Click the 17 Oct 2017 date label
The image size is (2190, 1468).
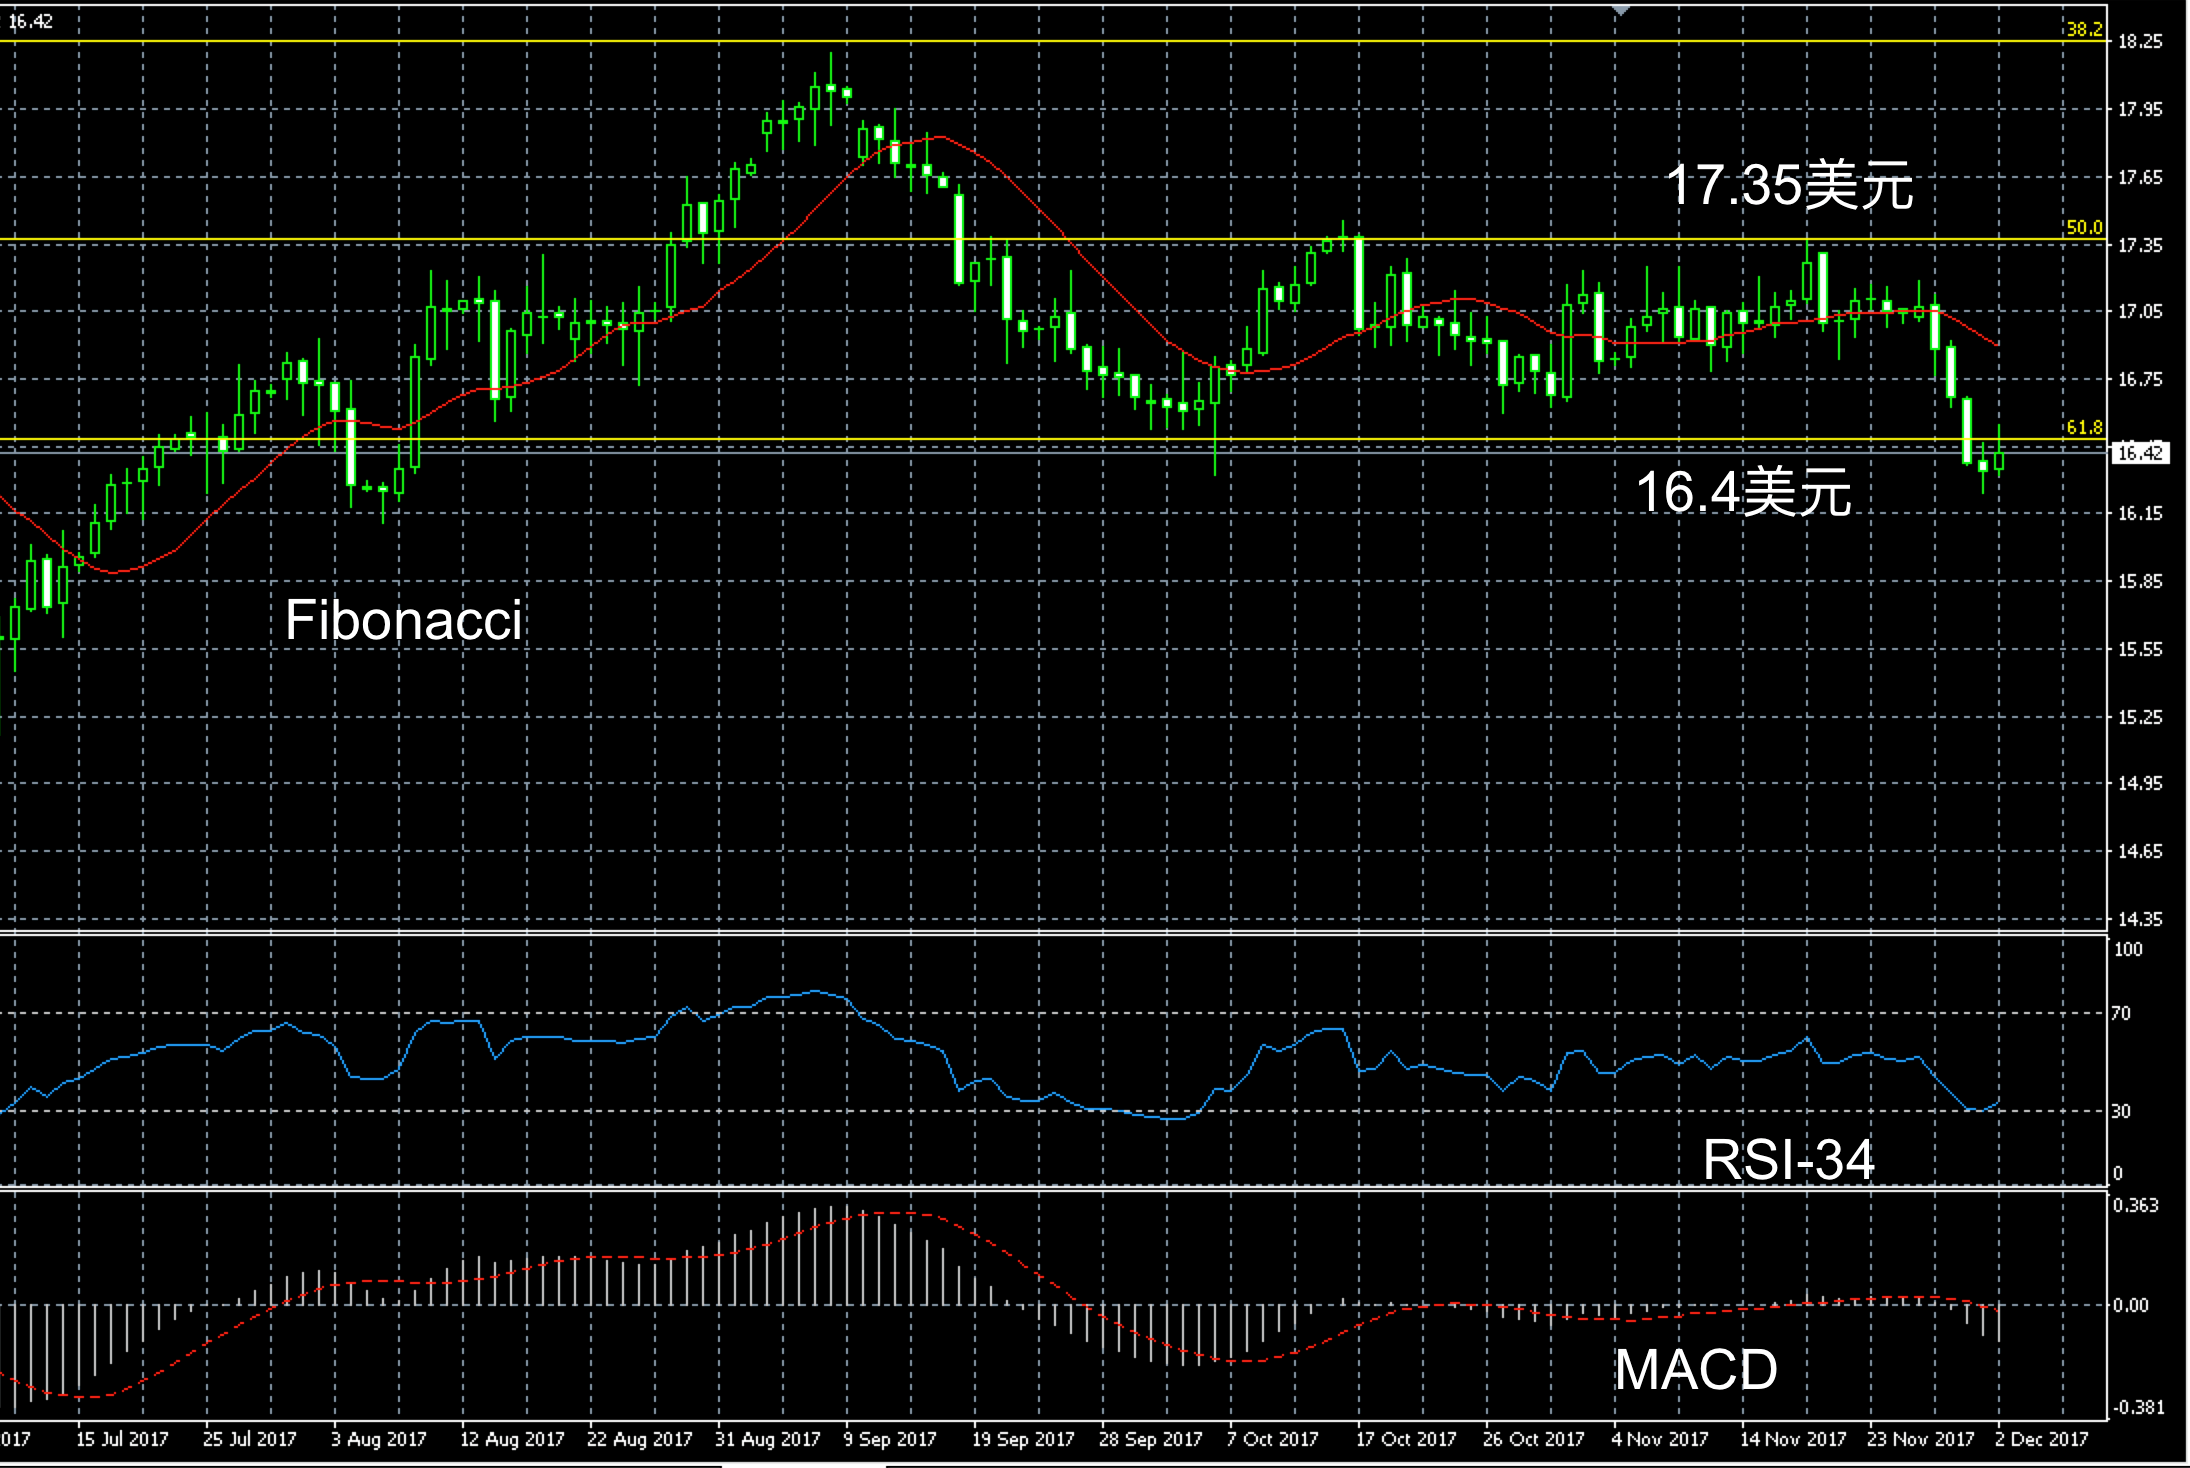point(1405,1439)
